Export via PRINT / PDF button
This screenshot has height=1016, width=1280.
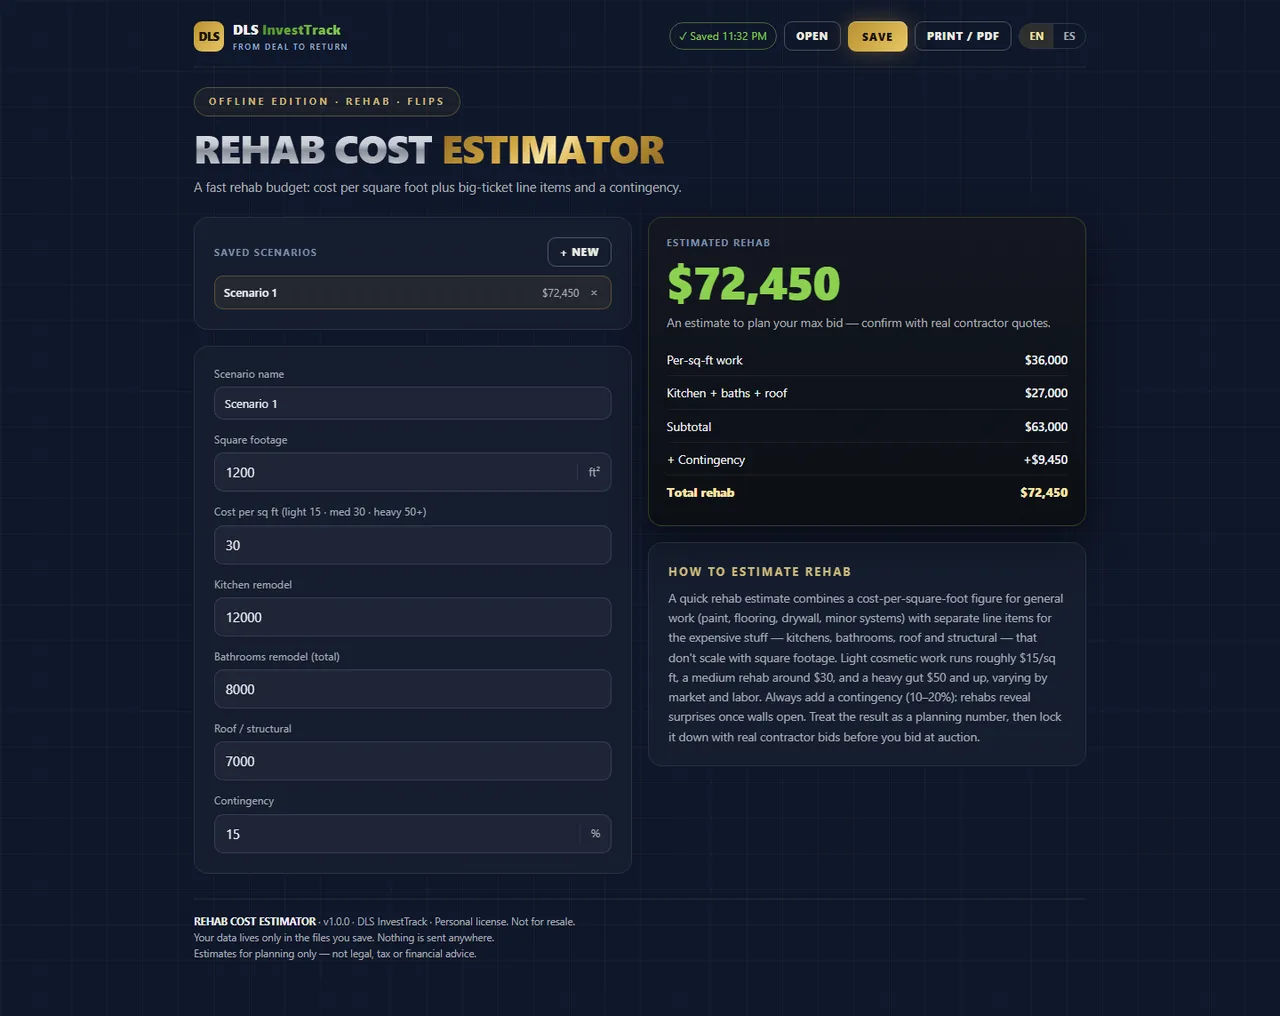pyautogui.click(x=963, y=36)
